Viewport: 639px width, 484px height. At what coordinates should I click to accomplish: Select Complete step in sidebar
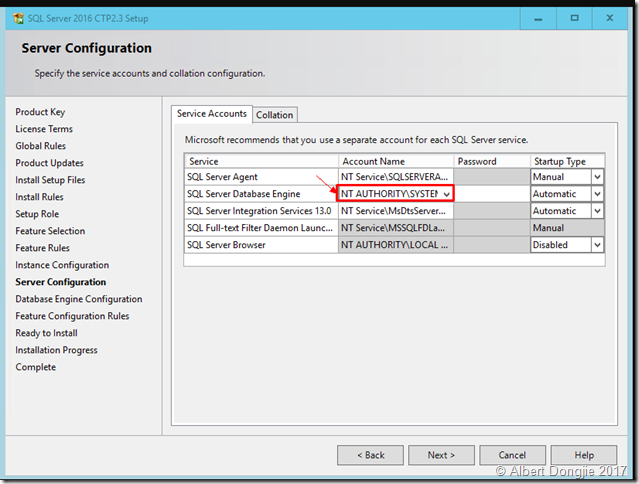point(35,367)
